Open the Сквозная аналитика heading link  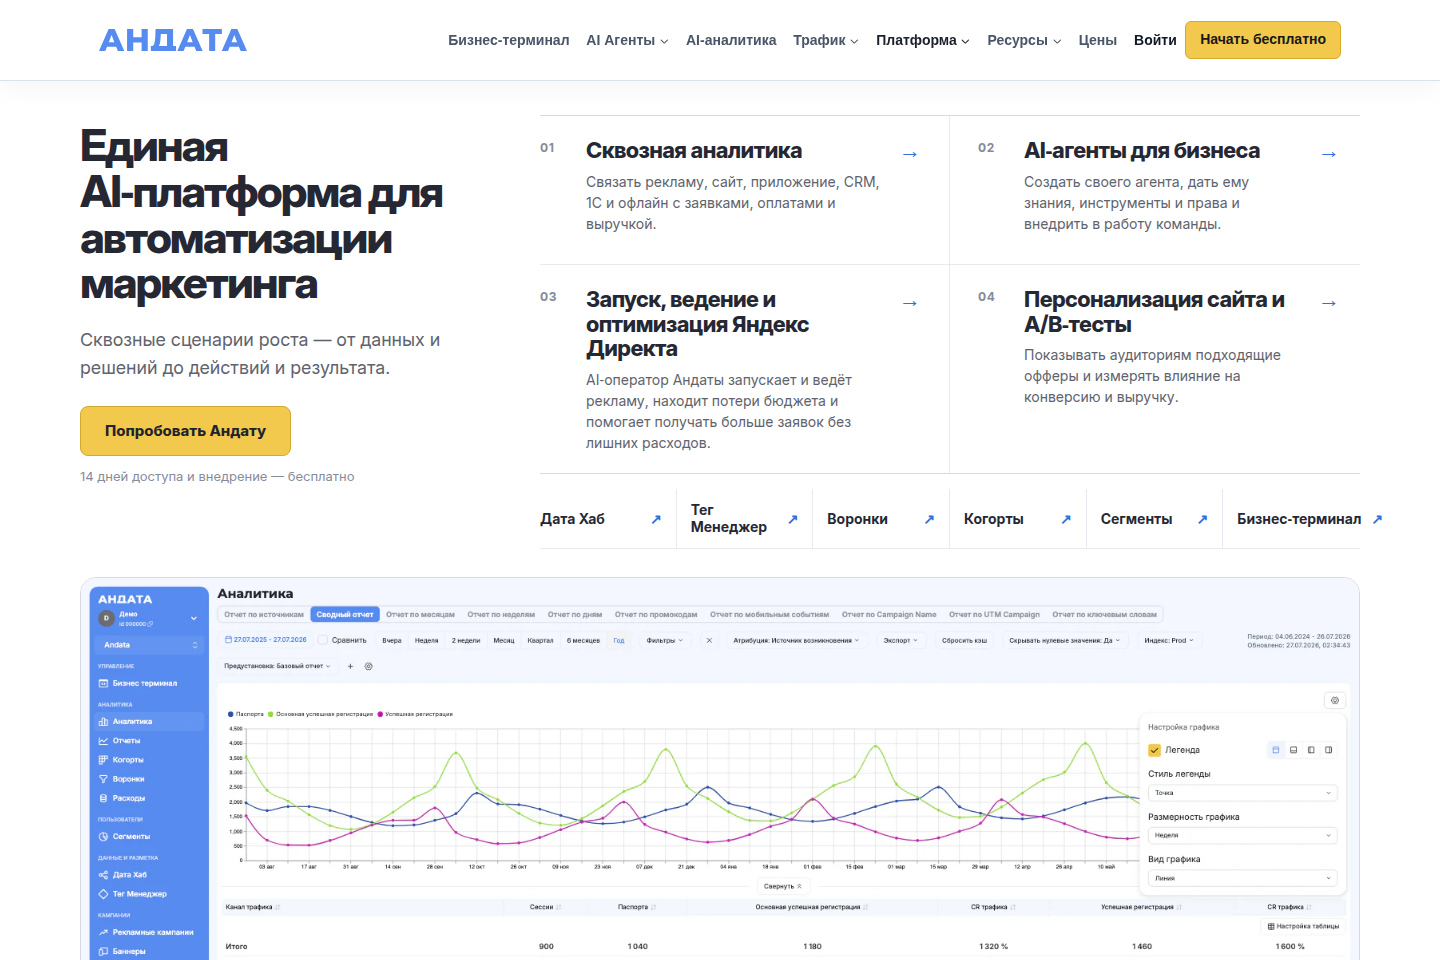[694, 151]
